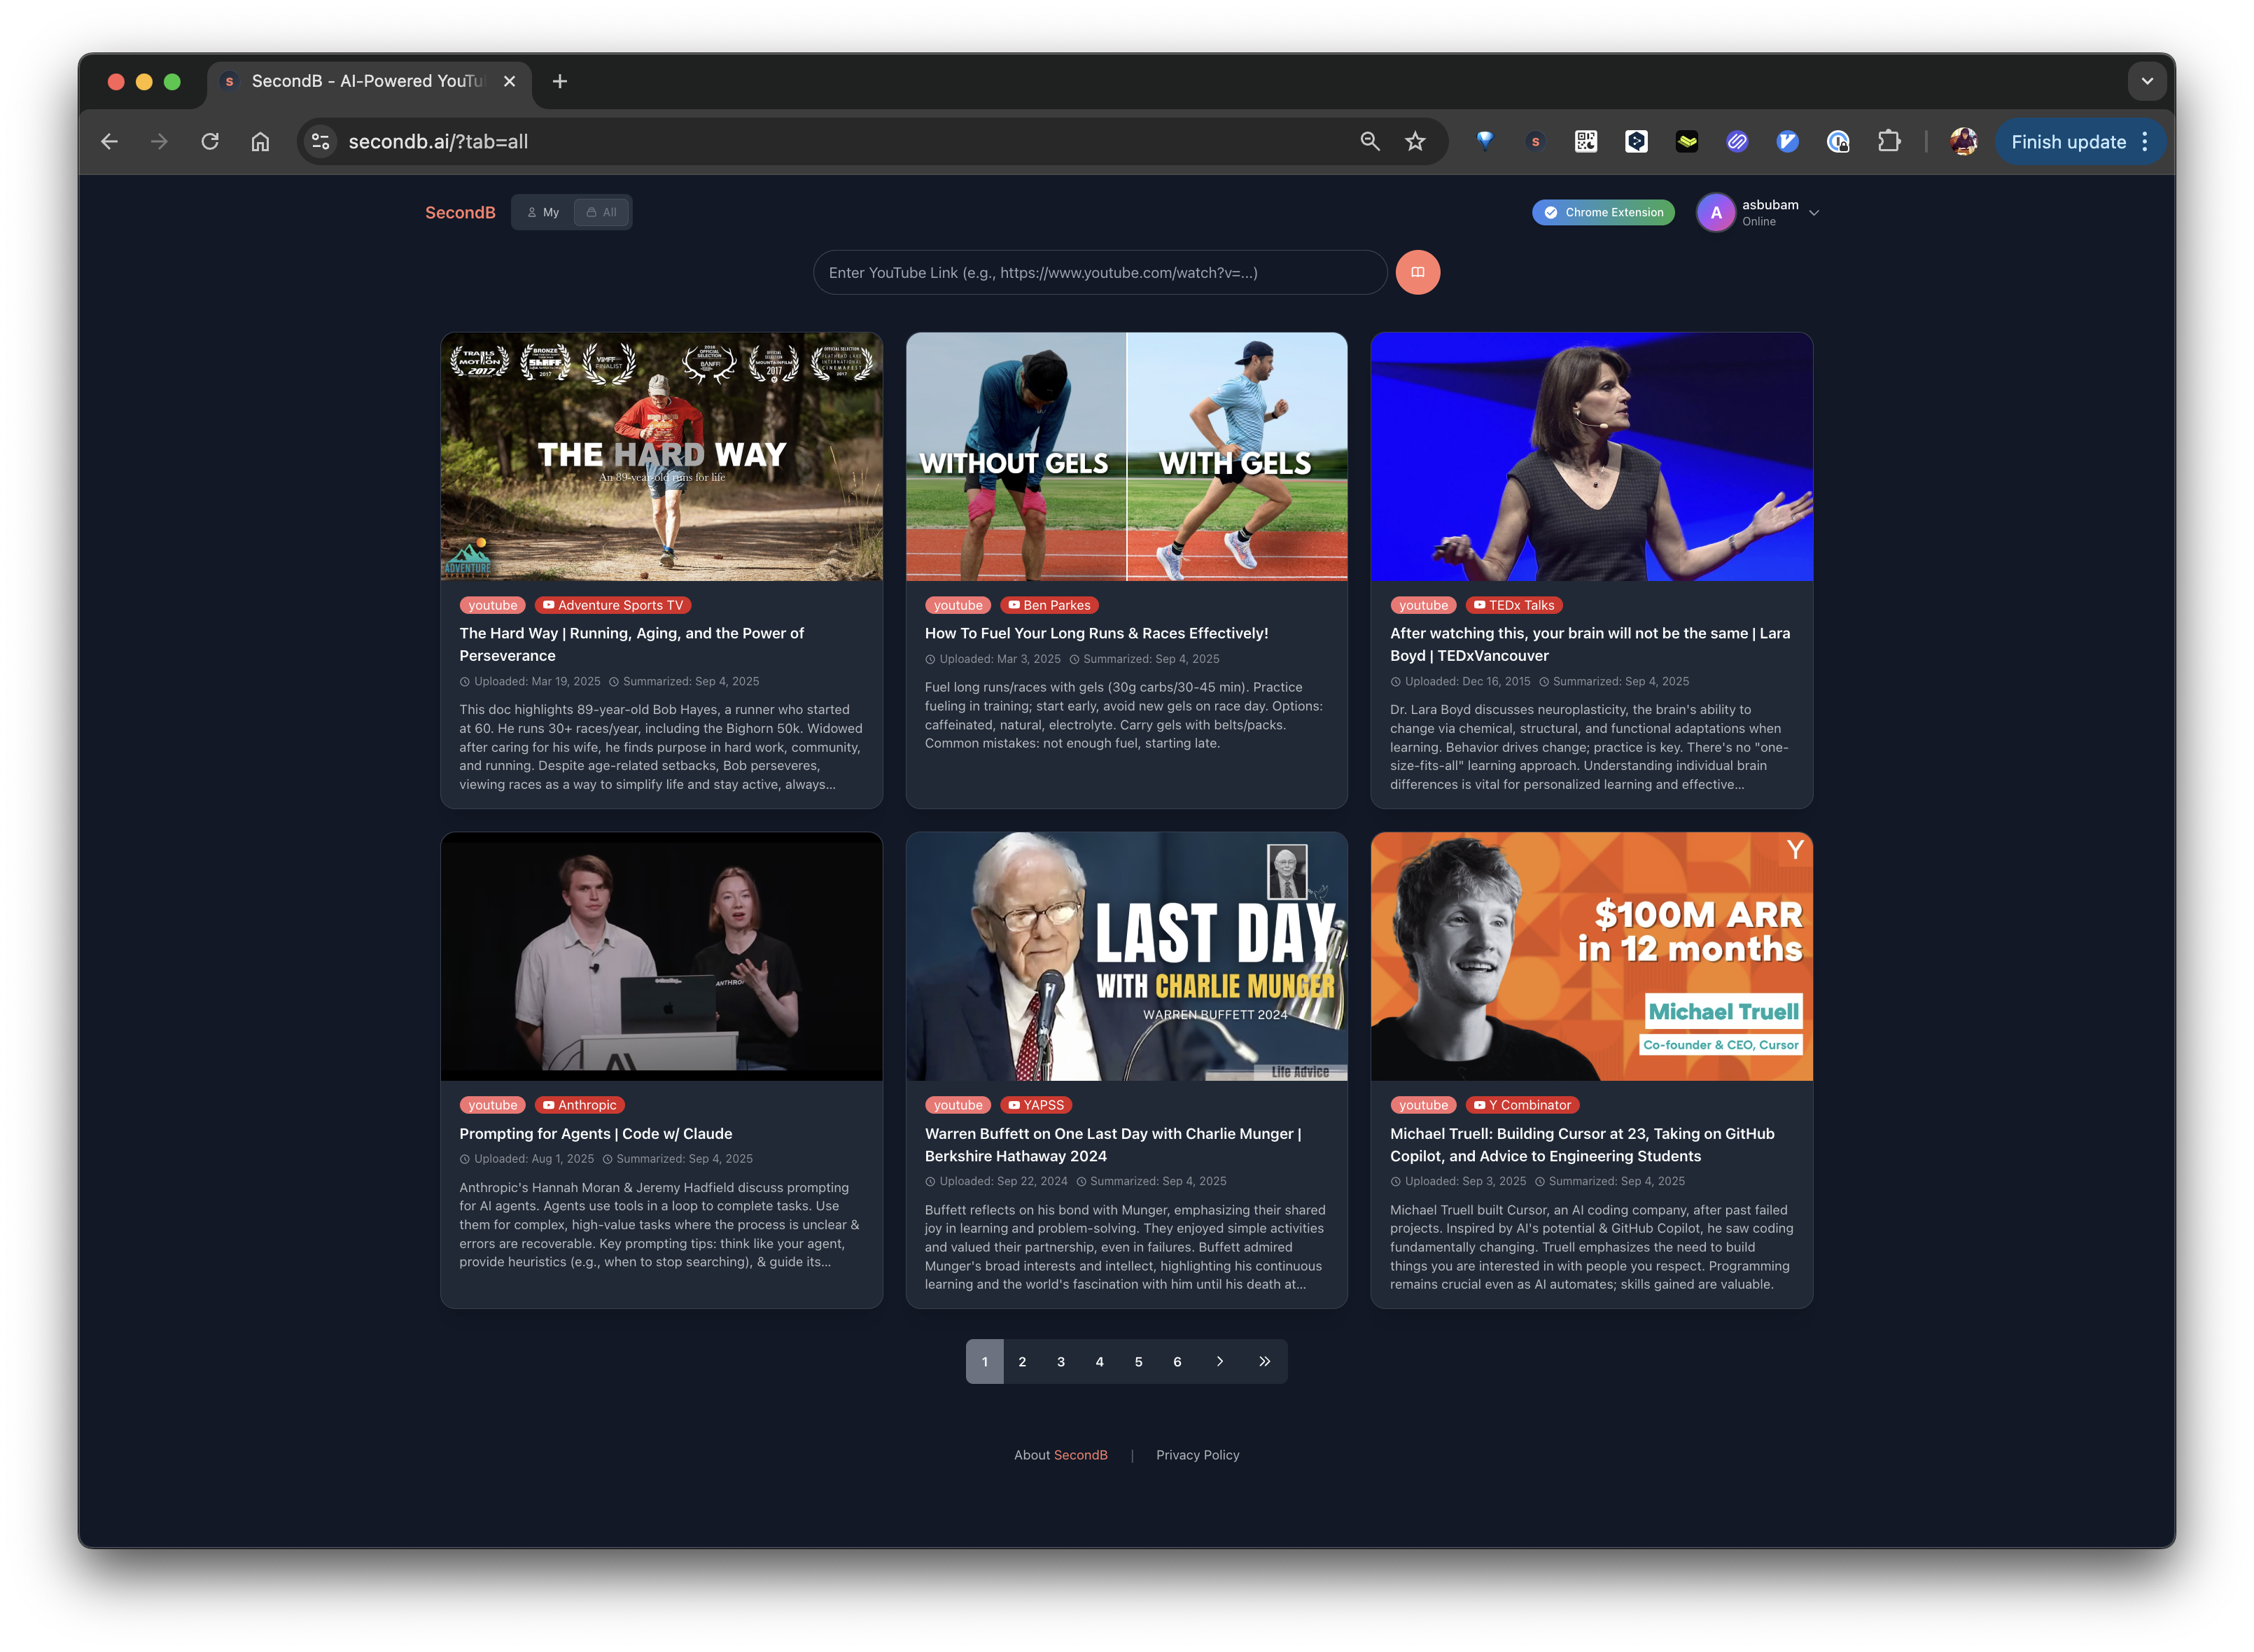
Task: Open title 'Prompting for Agents | Code w/ Claude'
Action: pyautogui.click(x=596, y=1133)
